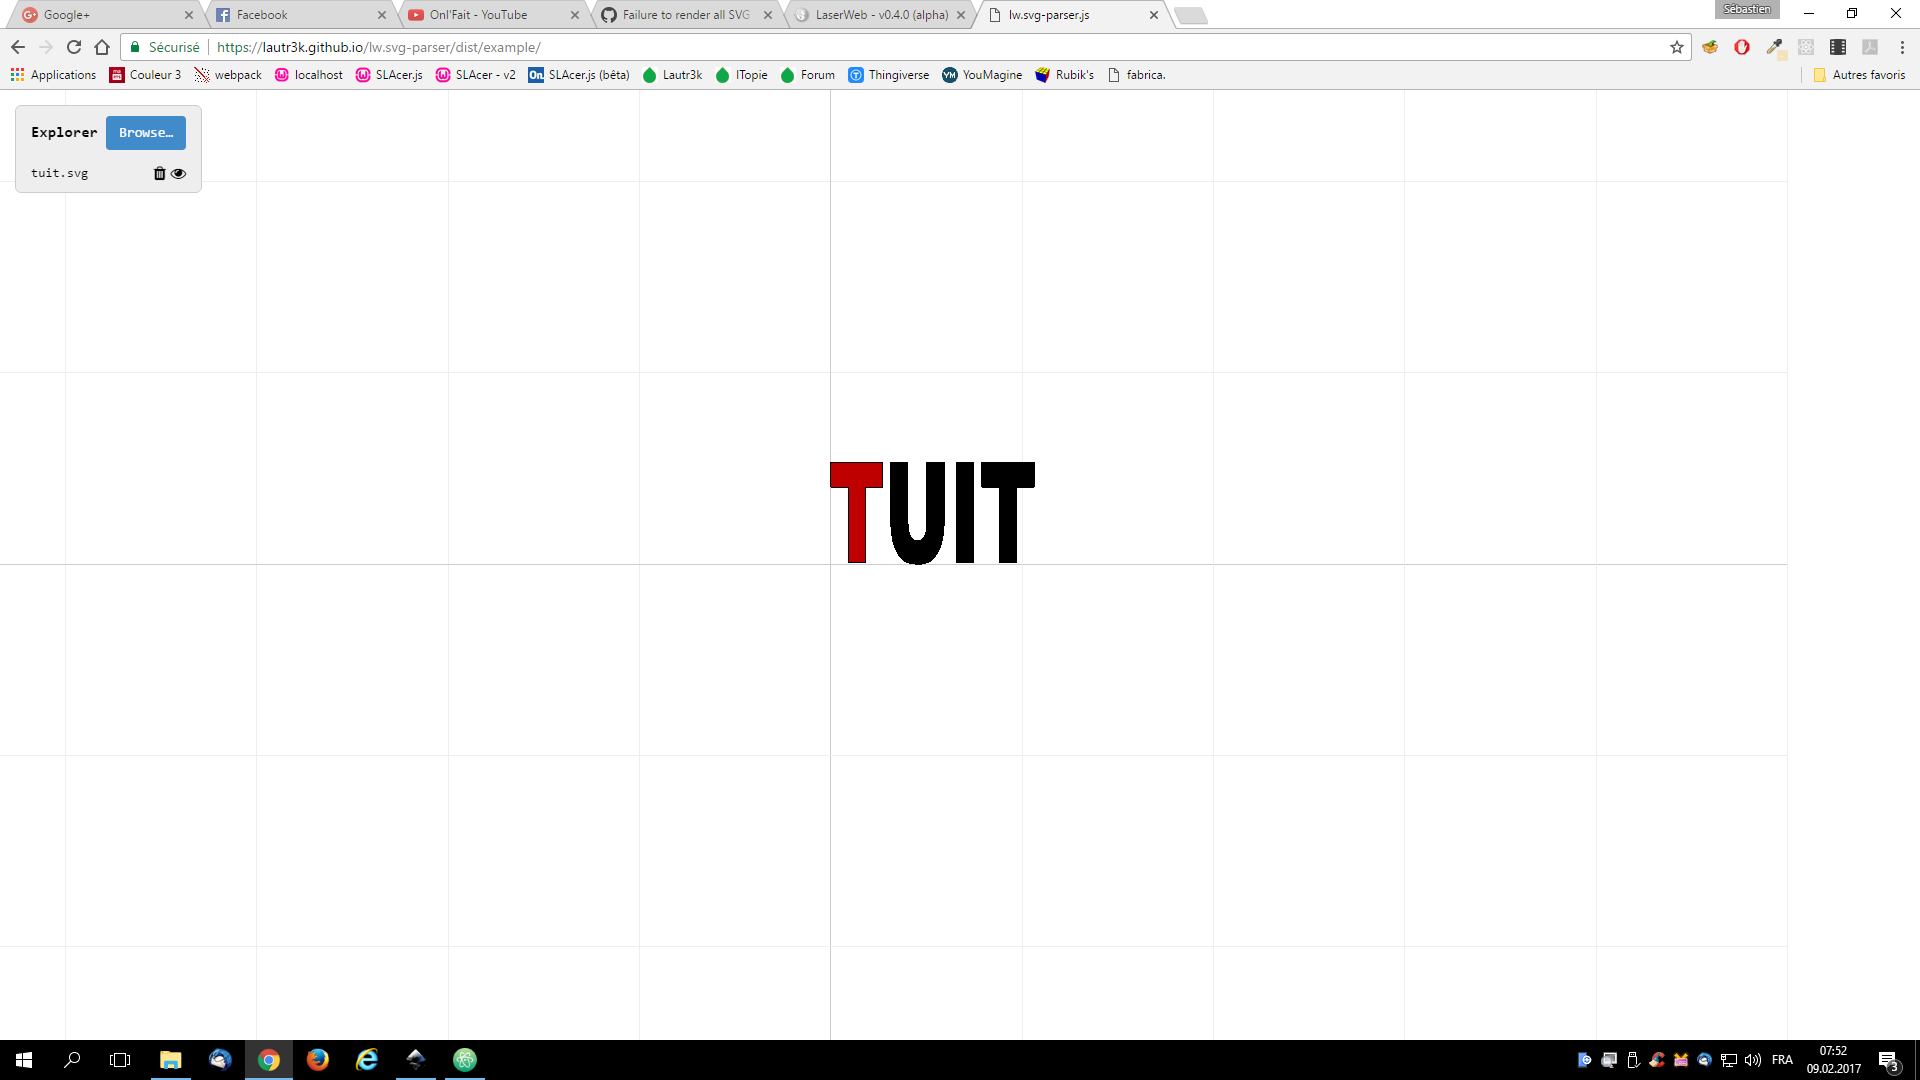Reload the page
The width and height of the screenshot is (1920, 1080).
pos(74,47)
